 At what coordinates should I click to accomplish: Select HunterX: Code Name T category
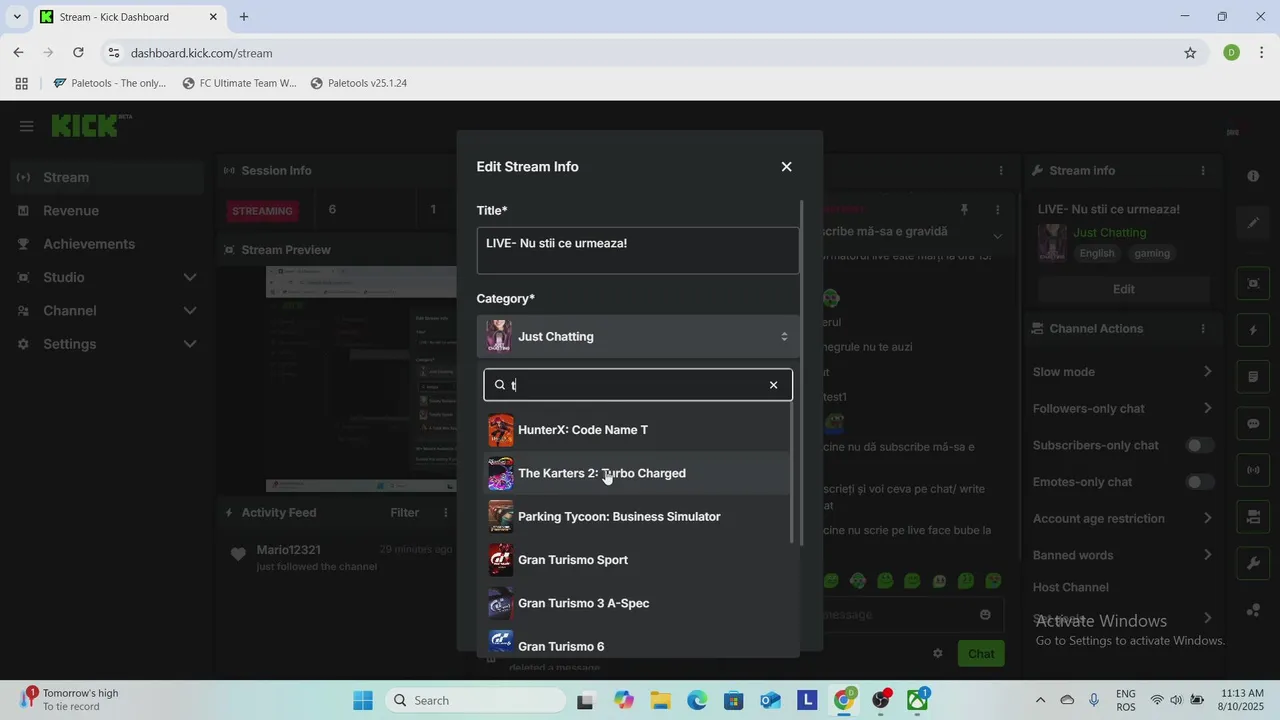pos(637,430)
